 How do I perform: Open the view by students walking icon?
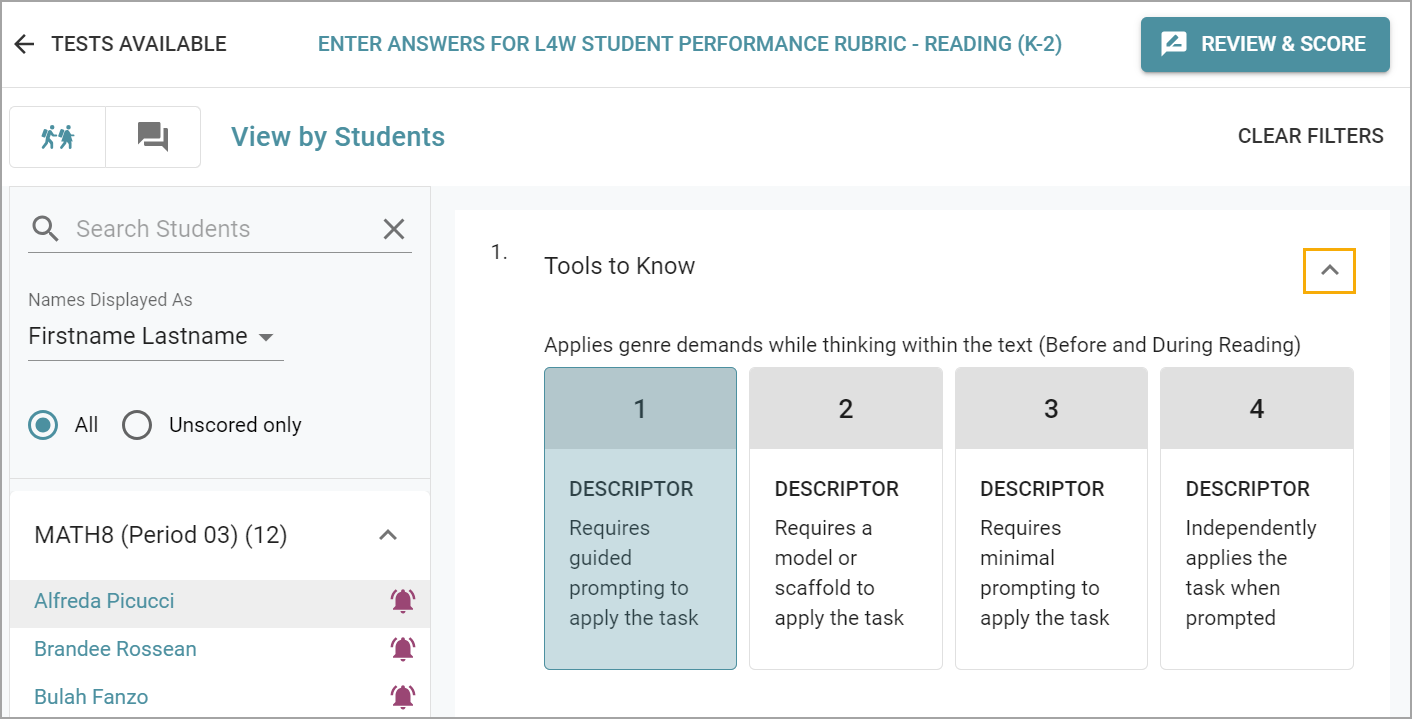click(58, 137)
